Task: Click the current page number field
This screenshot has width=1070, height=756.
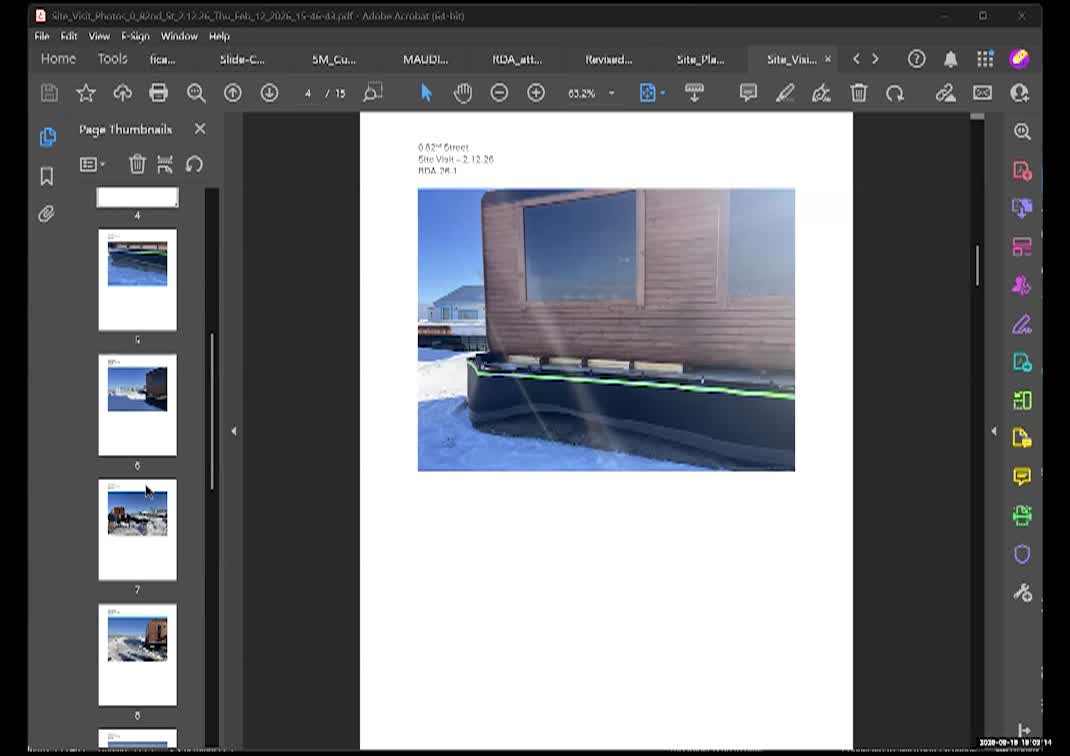Action: tap(308, 93)
